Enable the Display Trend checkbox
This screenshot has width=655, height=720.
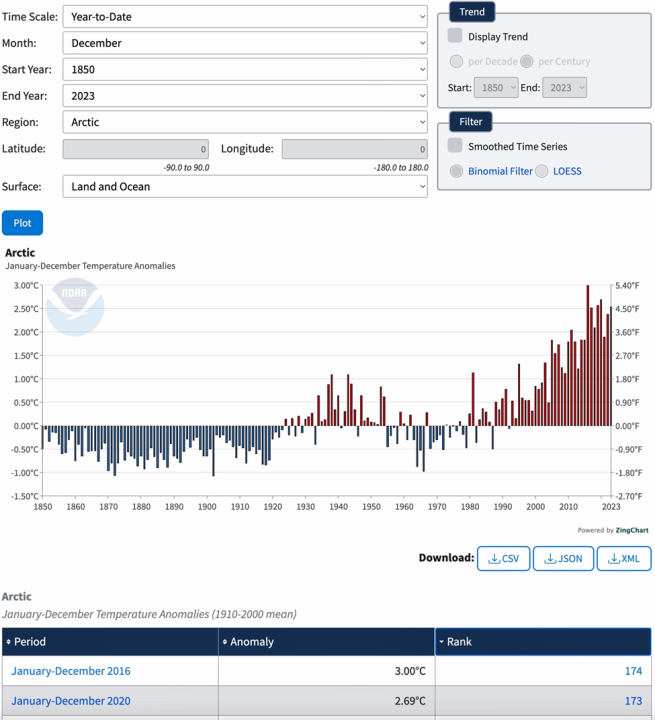[455, 36]
